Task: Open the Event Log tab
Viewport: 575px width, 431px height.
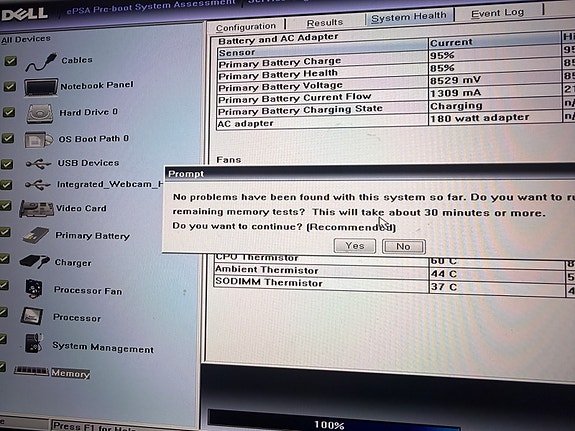Action: coord(497,13)
